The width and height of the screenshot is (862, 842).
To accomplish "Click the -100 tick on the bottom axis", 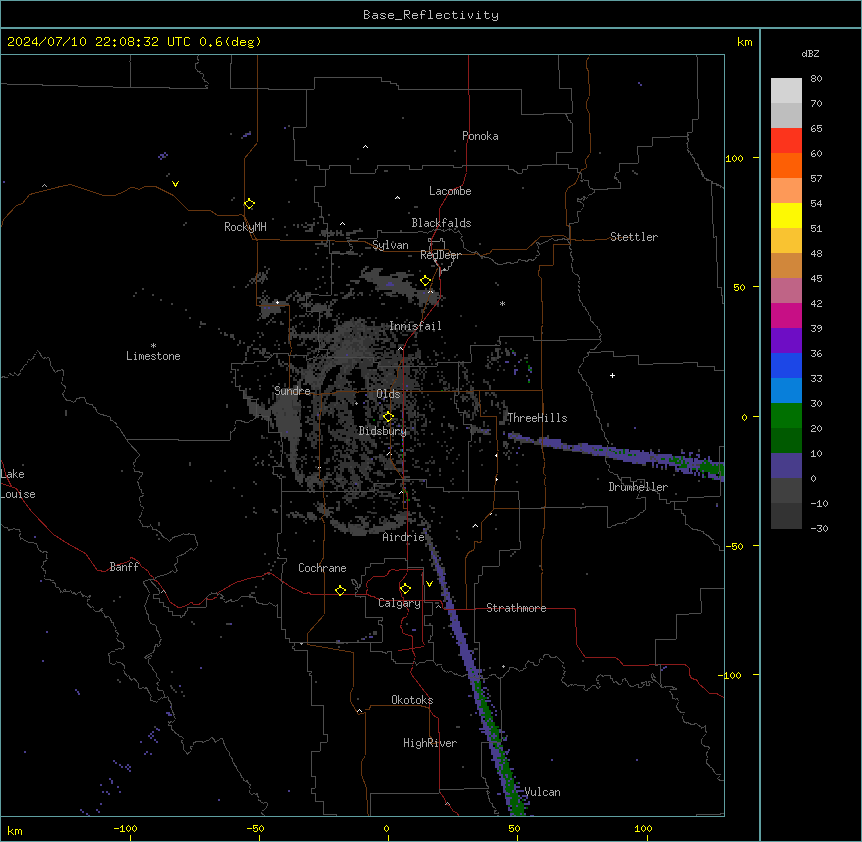I will pyautogui.click(x=125, y=828).
